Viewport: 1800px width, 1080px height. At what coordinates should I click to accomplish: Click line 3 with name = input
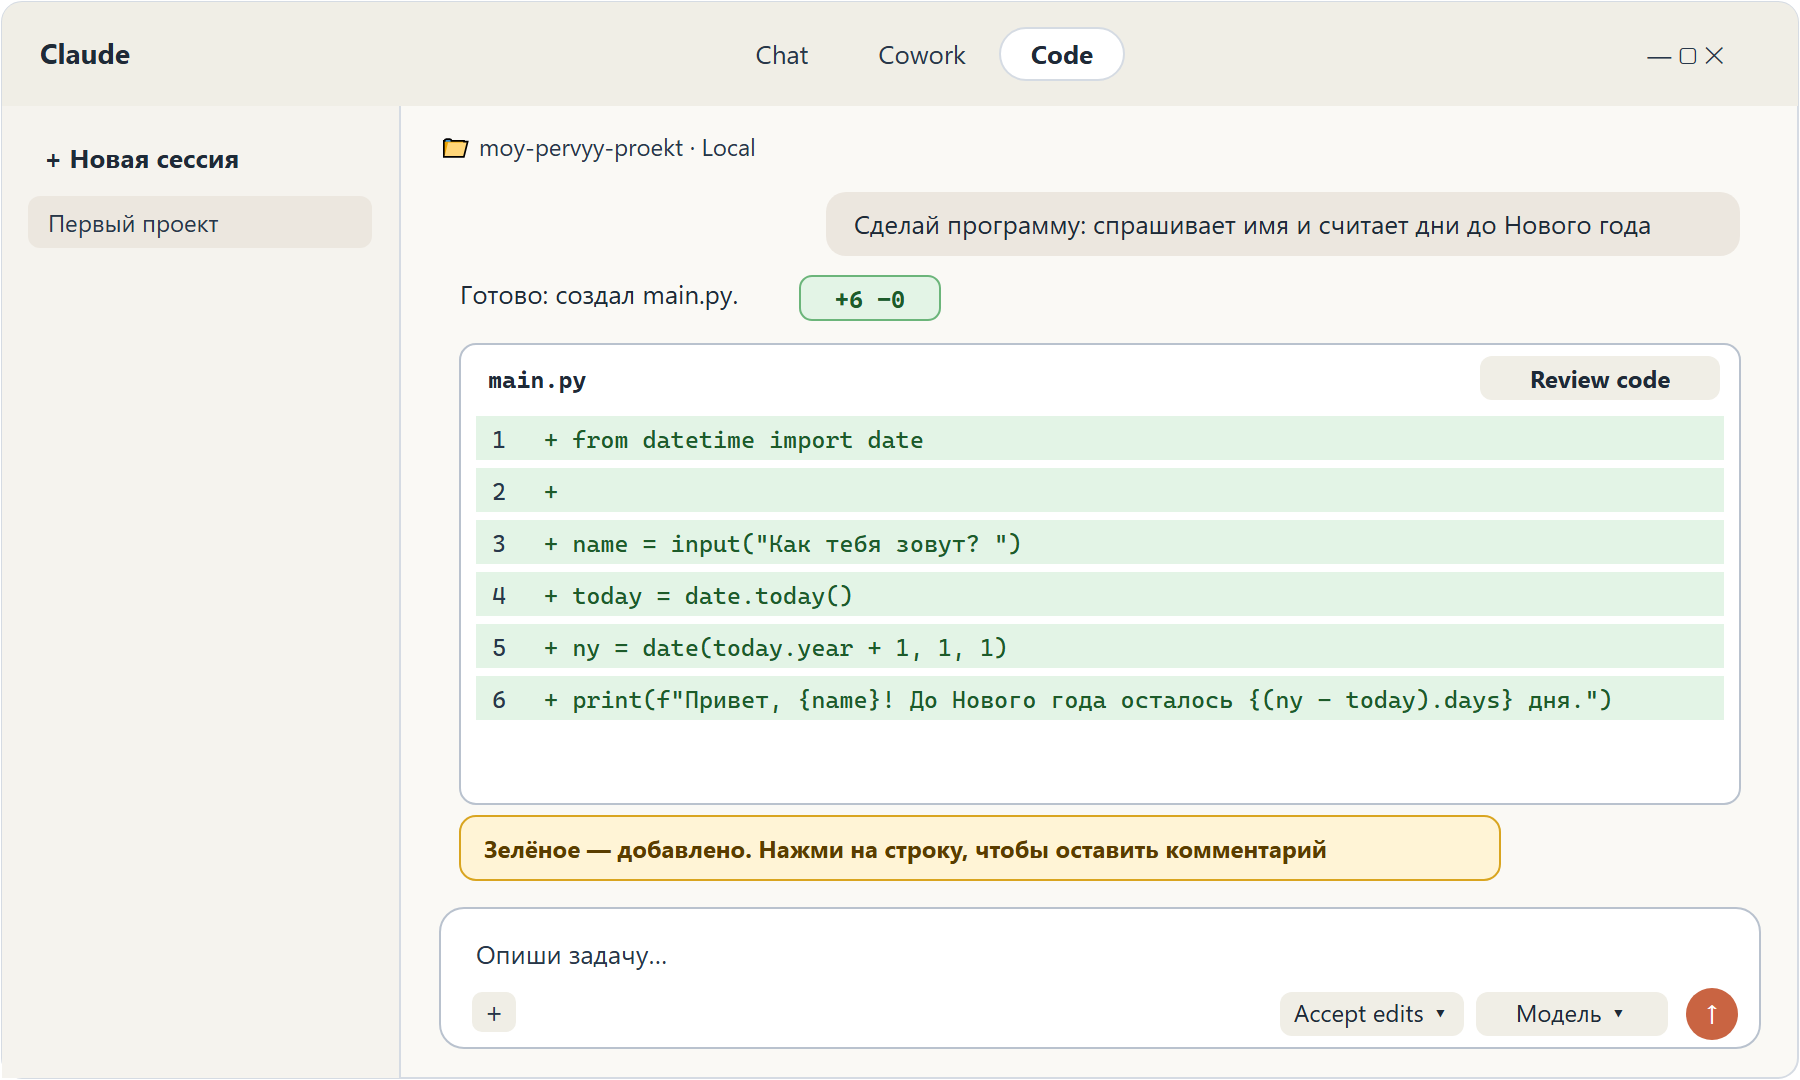pyautogui.click(x=1099, y=543)
